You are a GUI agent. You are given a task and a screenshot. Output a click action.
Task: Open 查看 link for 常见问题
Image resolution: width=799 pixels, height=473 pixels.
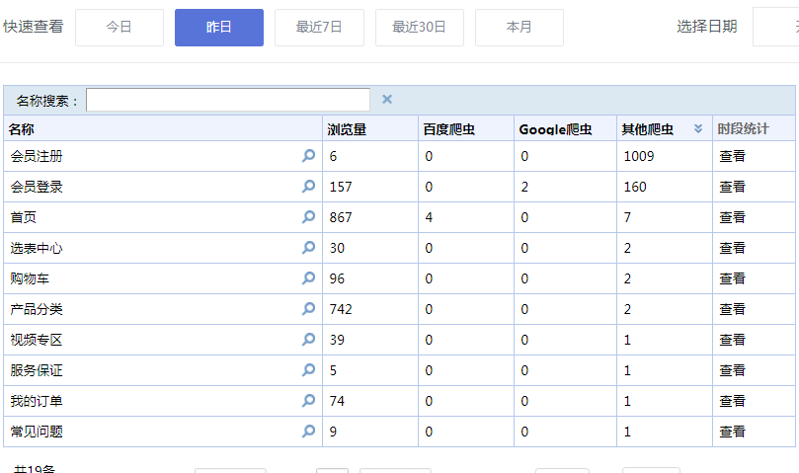(732, 431)
